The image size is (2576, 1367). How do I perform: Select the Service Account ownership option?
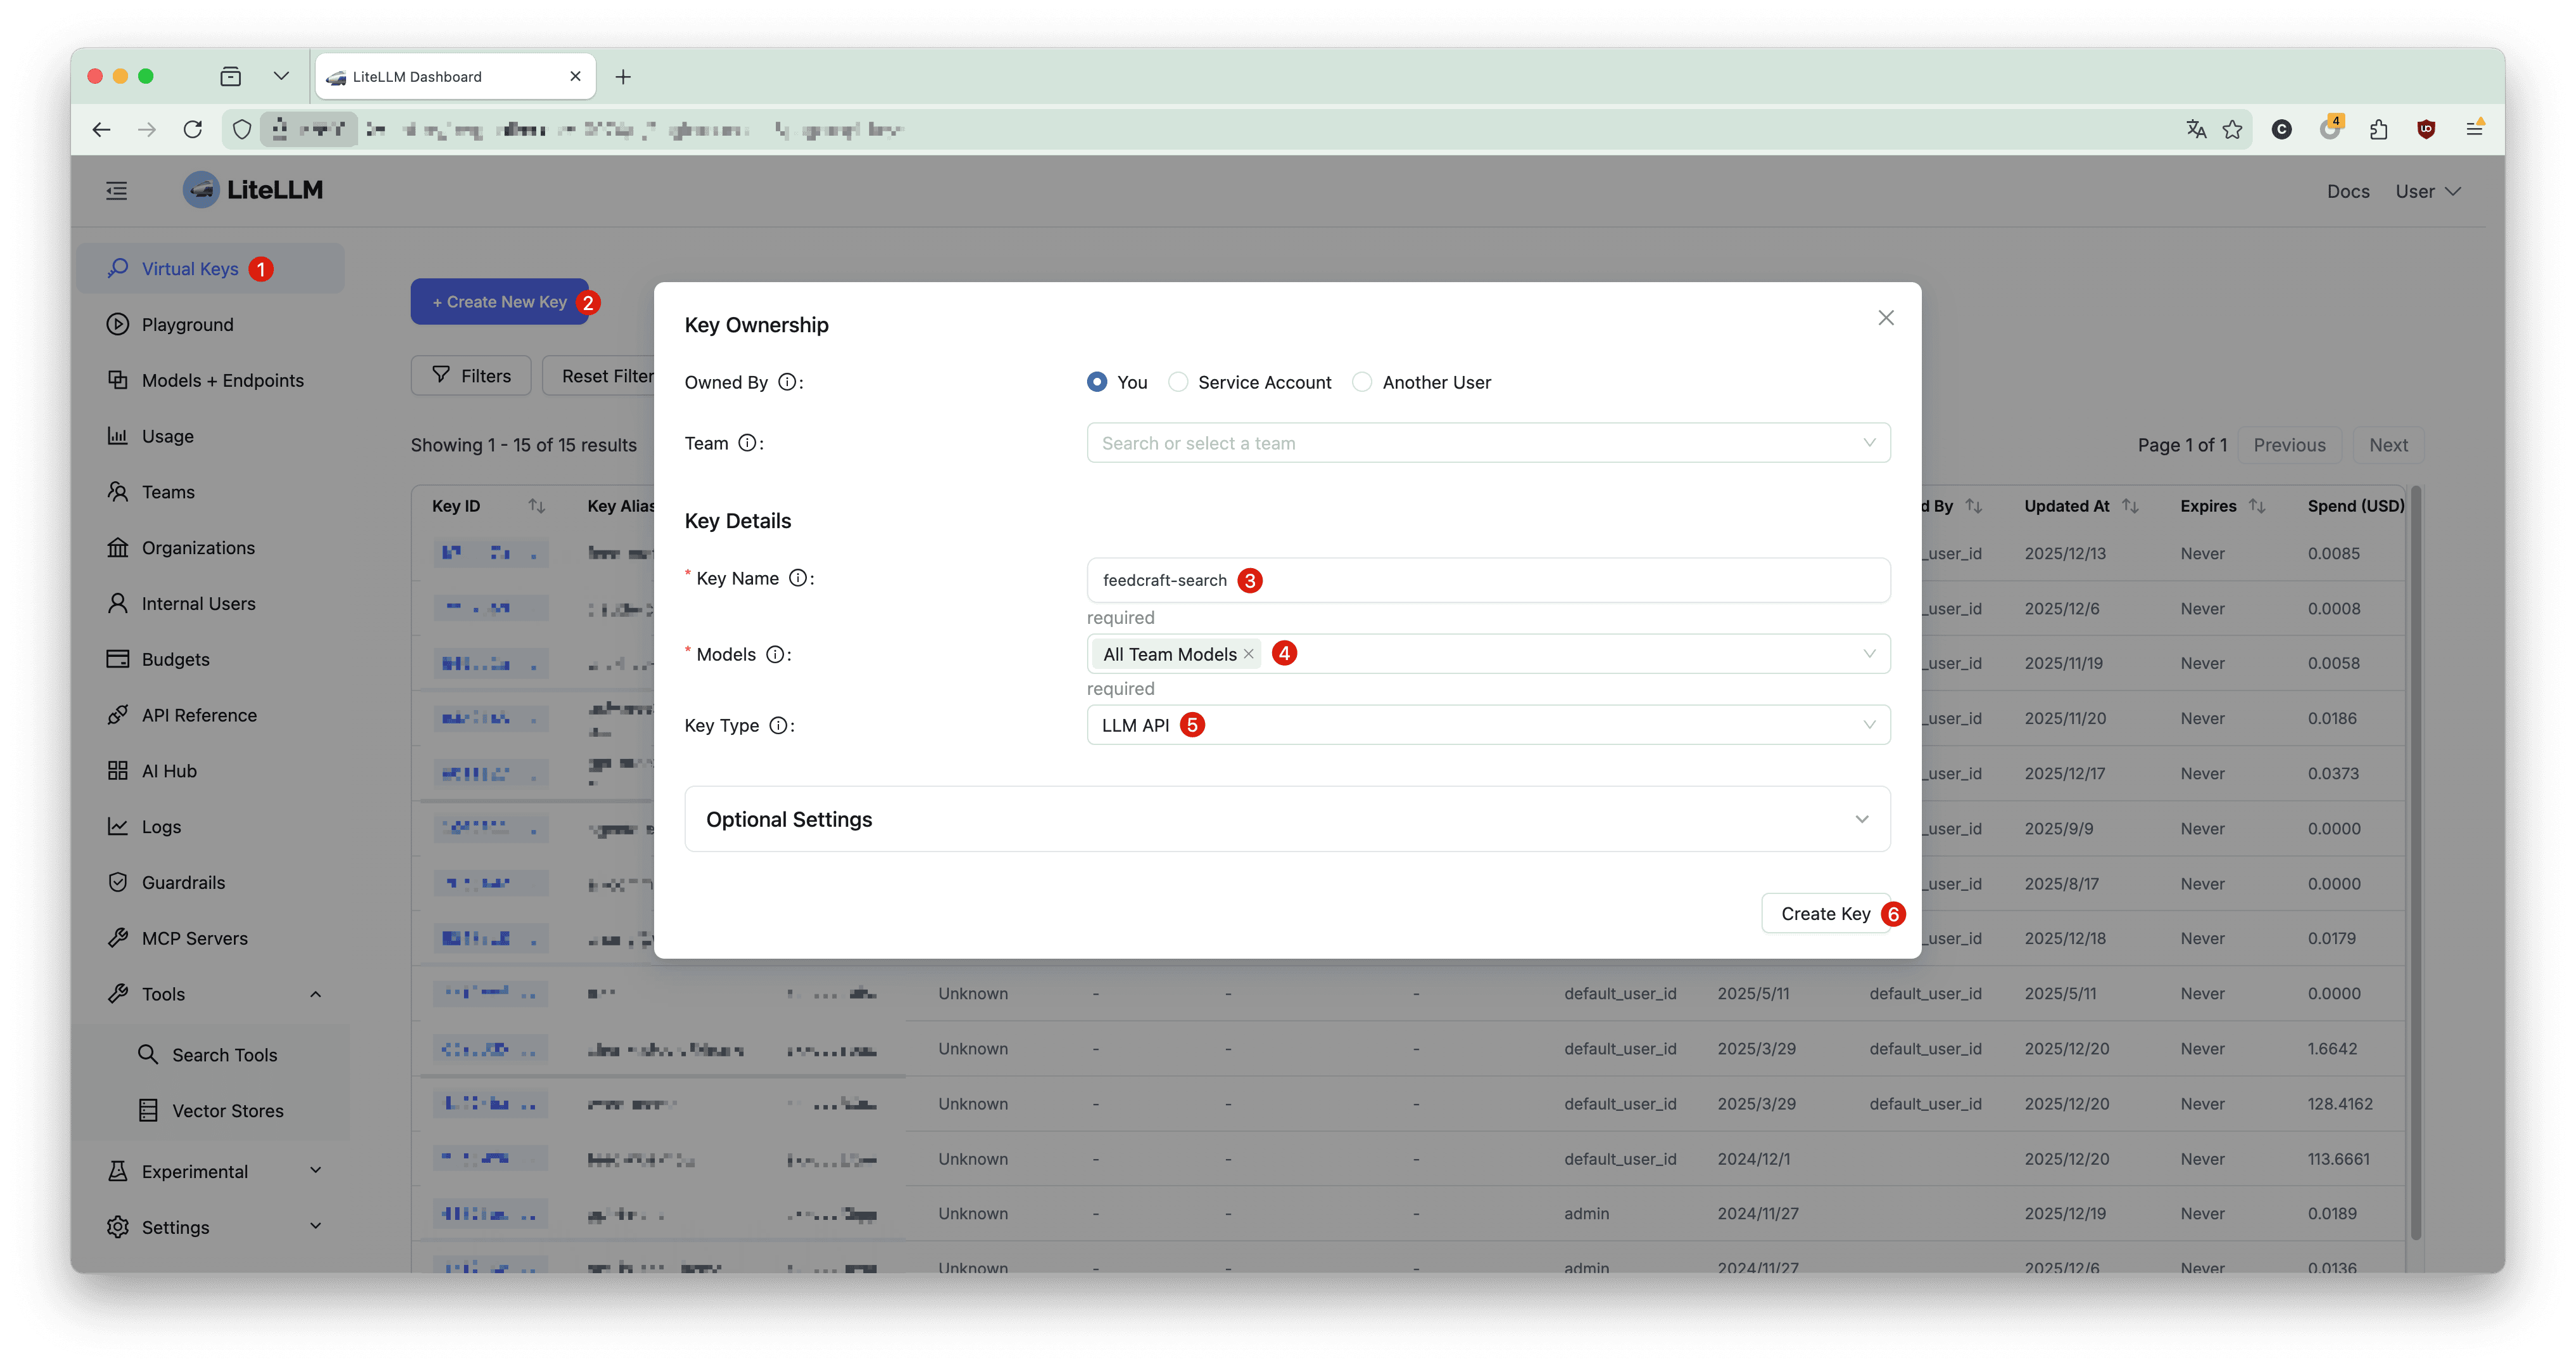point(1179,382)
